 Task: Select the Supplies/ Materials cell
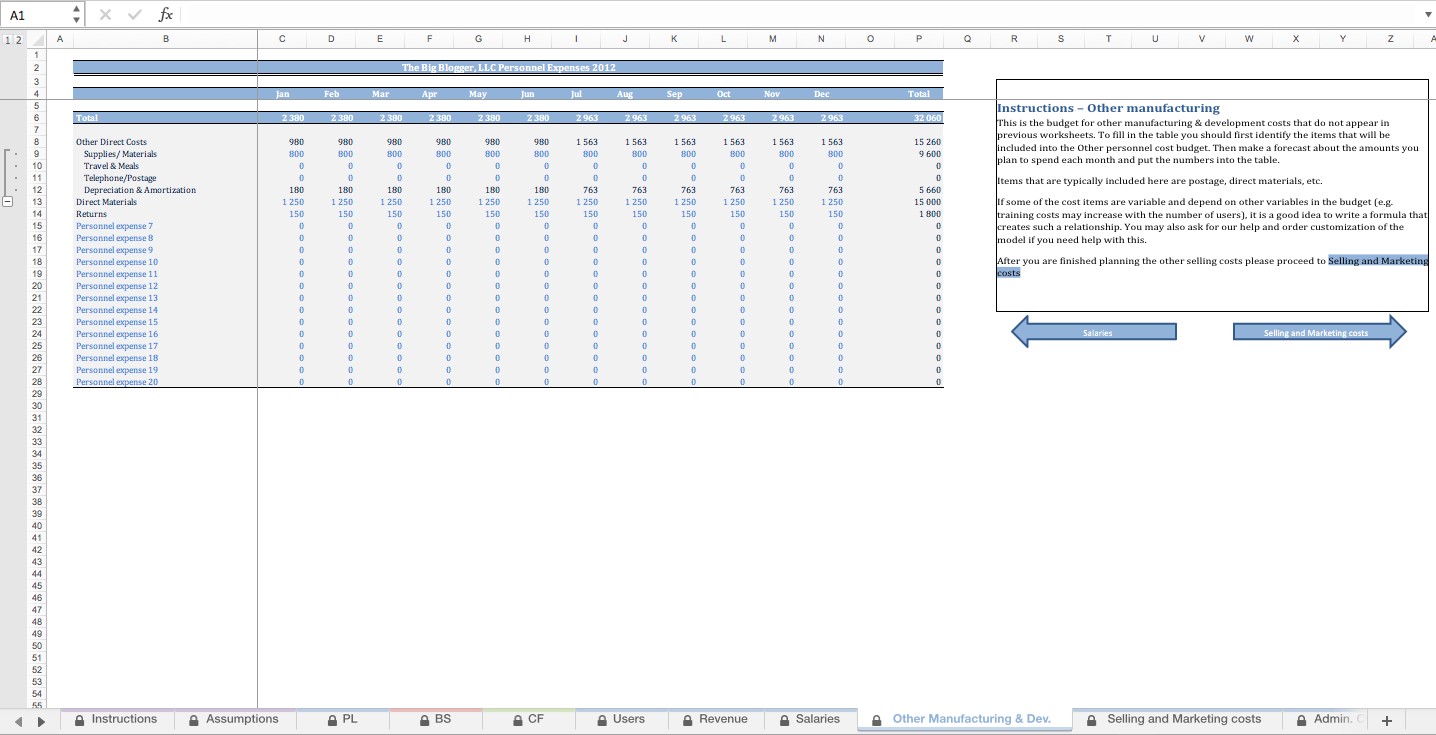(x=166, y=154)
